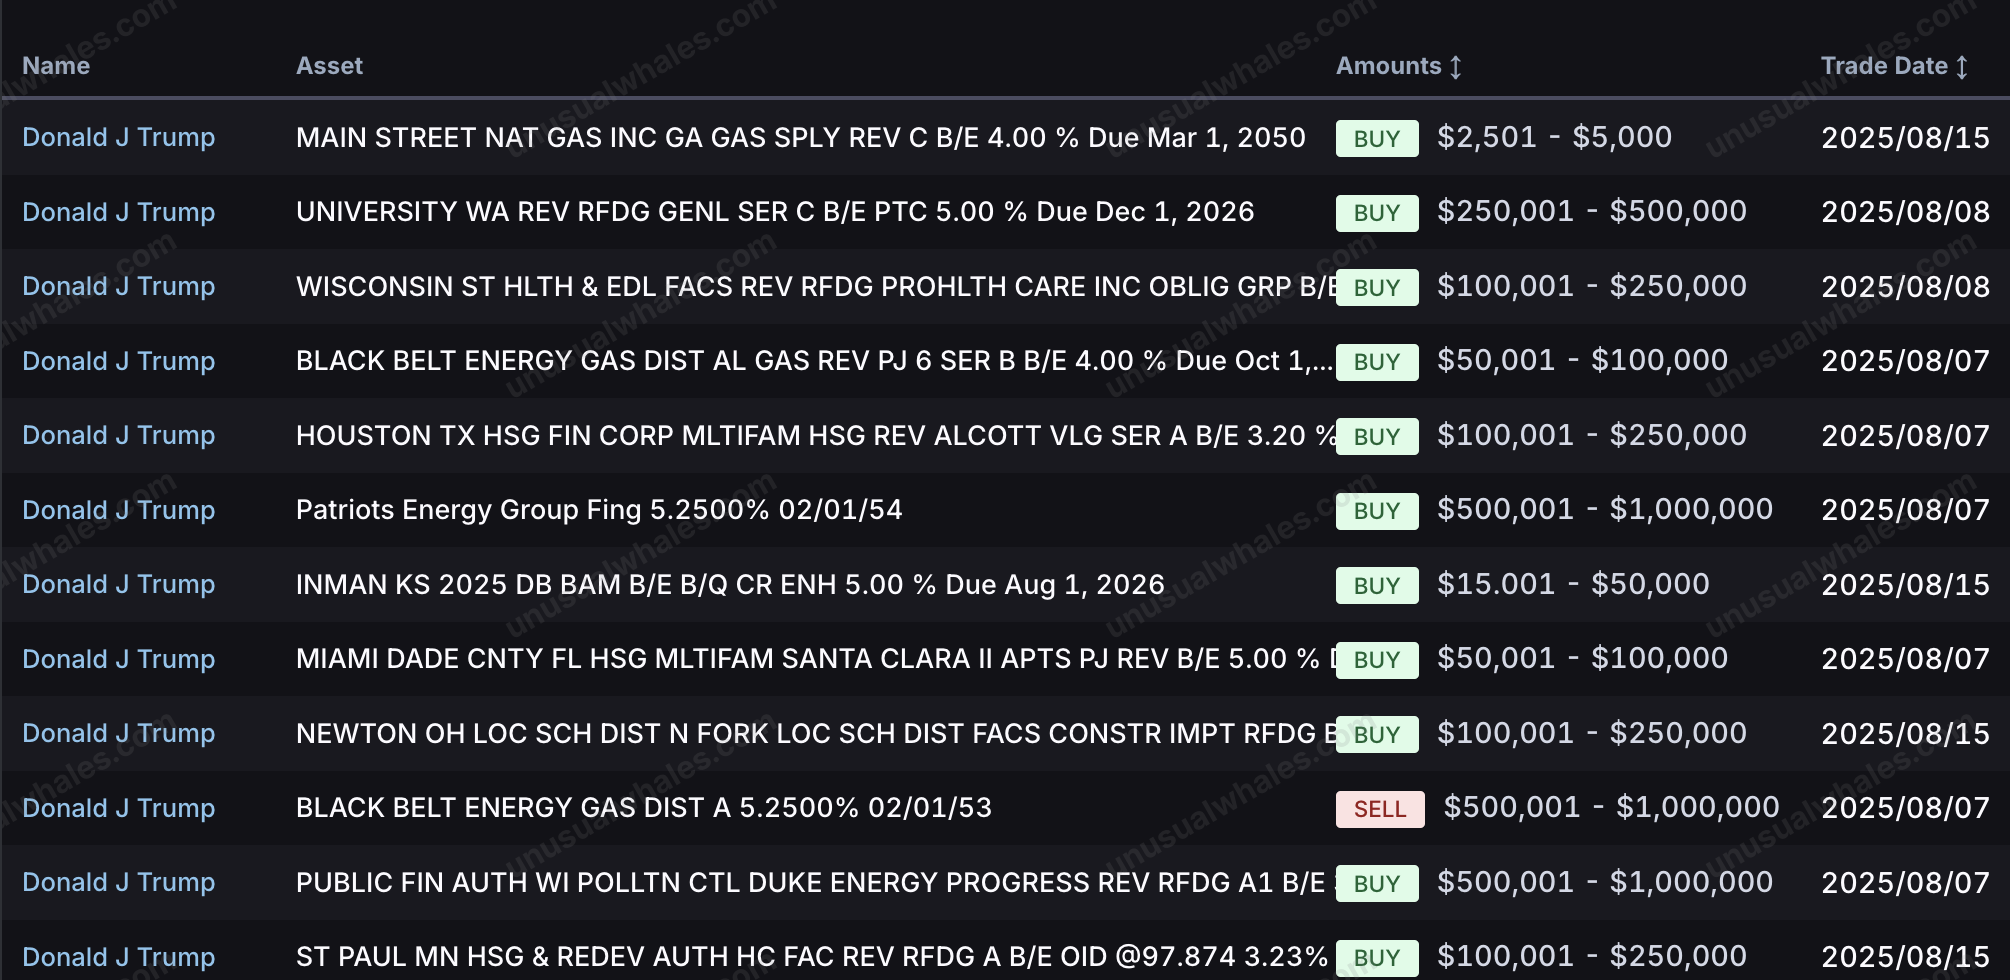Select the Asset column header

329,66
